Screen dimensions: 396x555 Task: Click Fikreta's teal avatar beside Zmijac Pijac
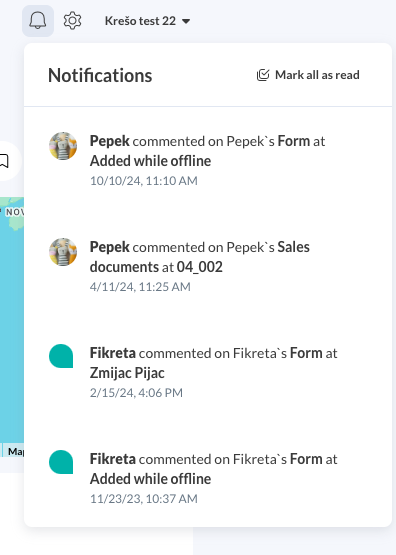61,356
